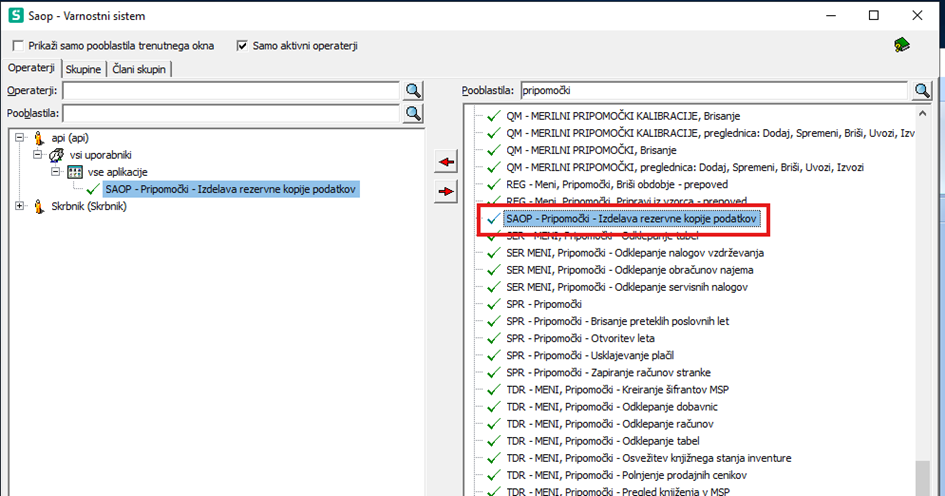Viewport: 945px width, 496px height.
Task: Click the search icon beside Operaterji field
Action: tap(413, 90)
